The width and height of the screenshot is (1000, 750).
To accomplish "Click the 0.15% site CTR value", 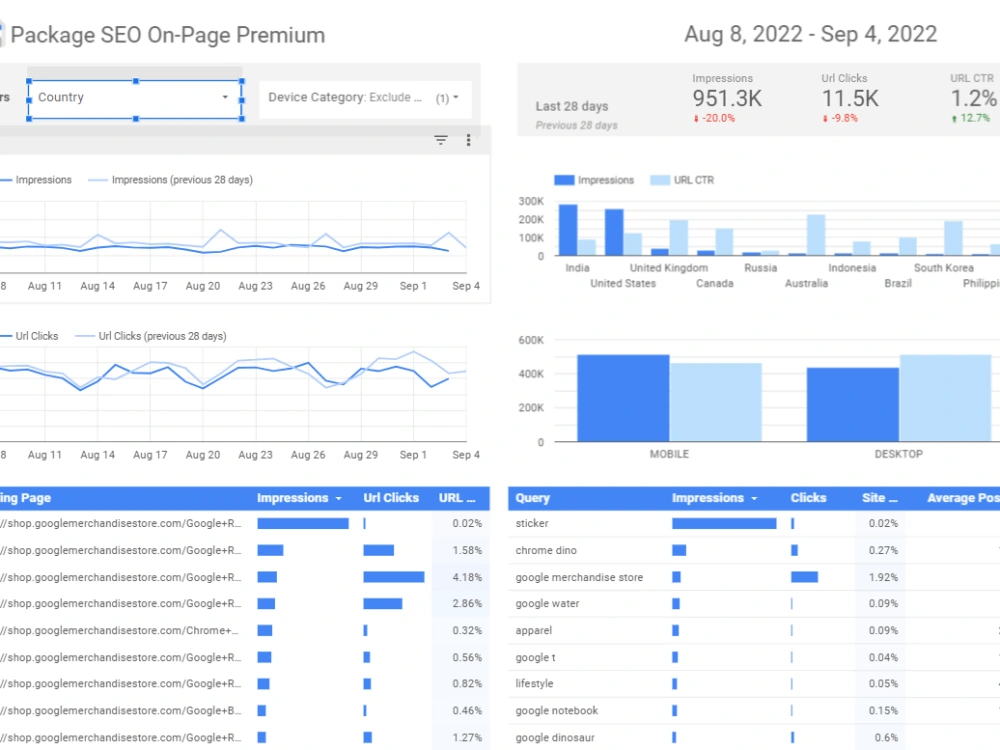I will coord(883,710).
